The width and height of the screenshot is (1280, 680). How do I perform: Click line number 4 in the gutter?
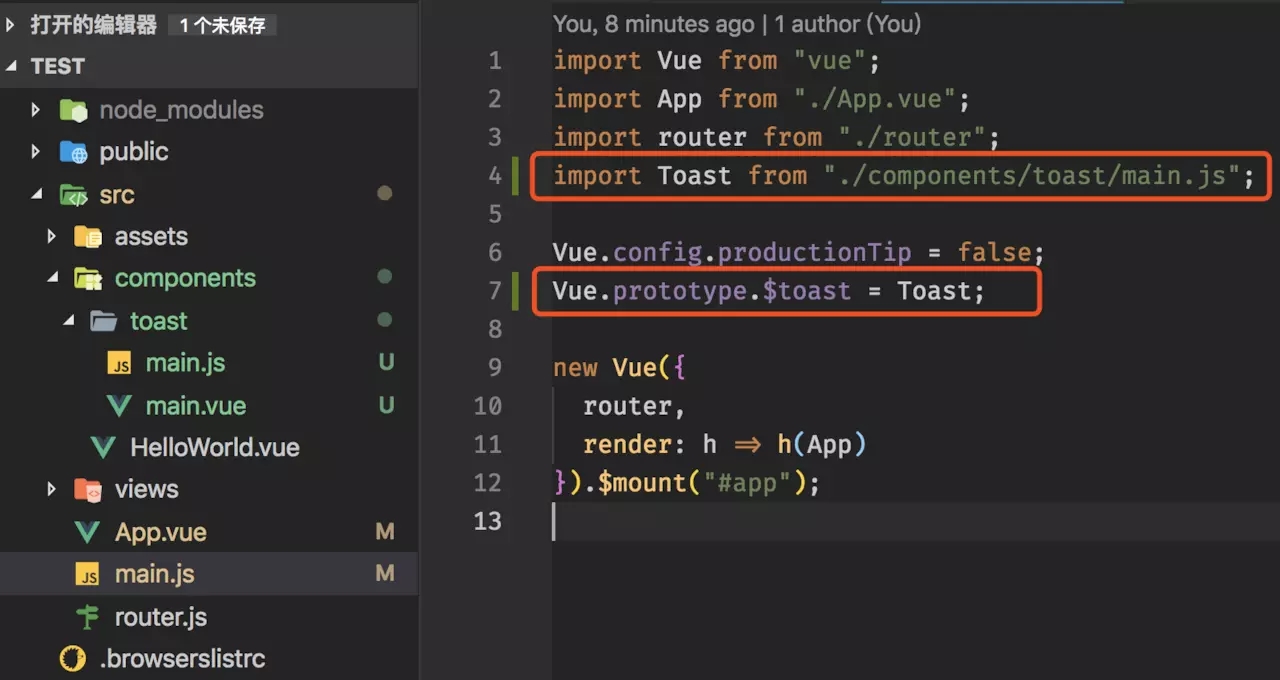[x=494, y=176]
